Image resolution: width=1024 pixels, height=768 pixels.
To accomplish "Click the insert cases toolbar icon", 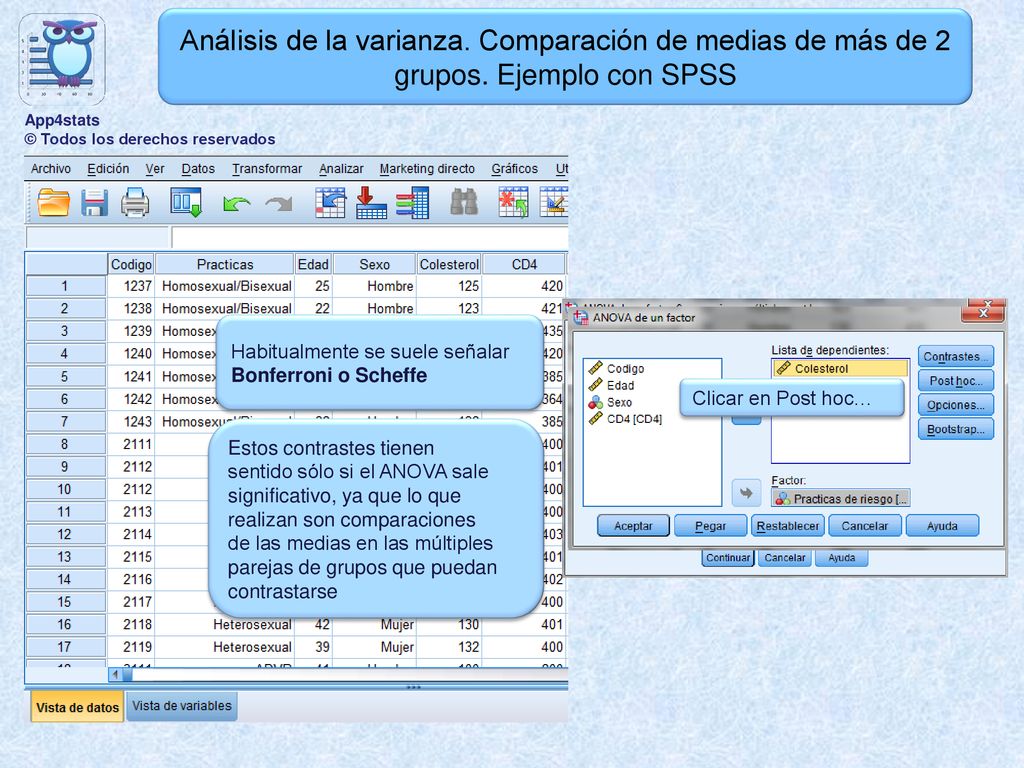I will pyautogui.click(x=513, y=202).
